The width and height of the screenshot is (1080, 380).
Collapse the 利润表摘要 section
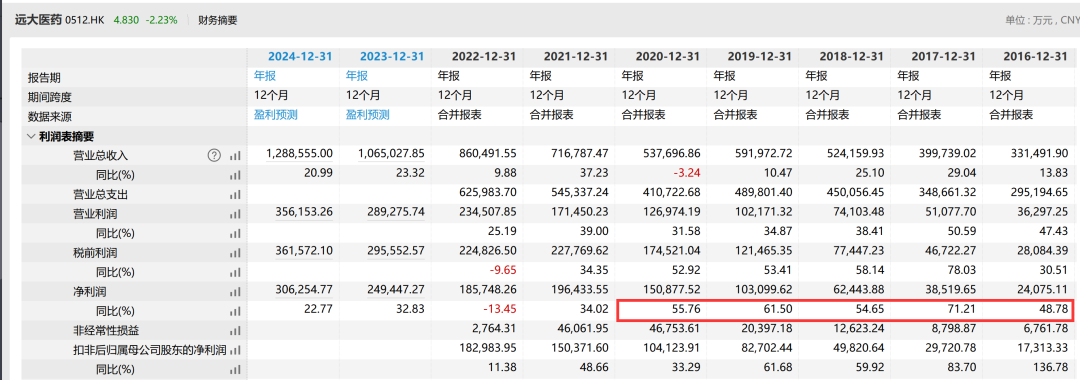pos(31,136)
